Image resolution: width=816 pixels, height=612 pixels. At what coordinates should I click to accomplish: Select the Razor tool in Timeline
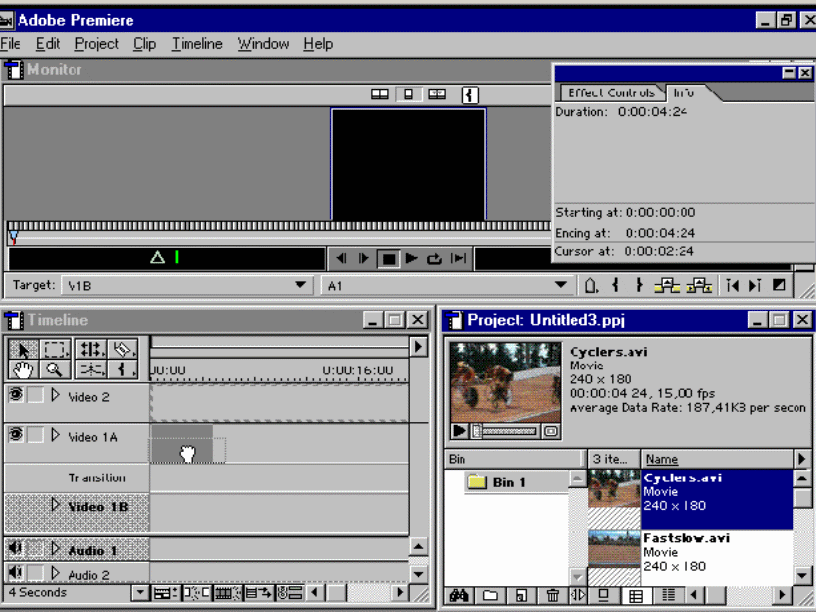pos(122,349)
